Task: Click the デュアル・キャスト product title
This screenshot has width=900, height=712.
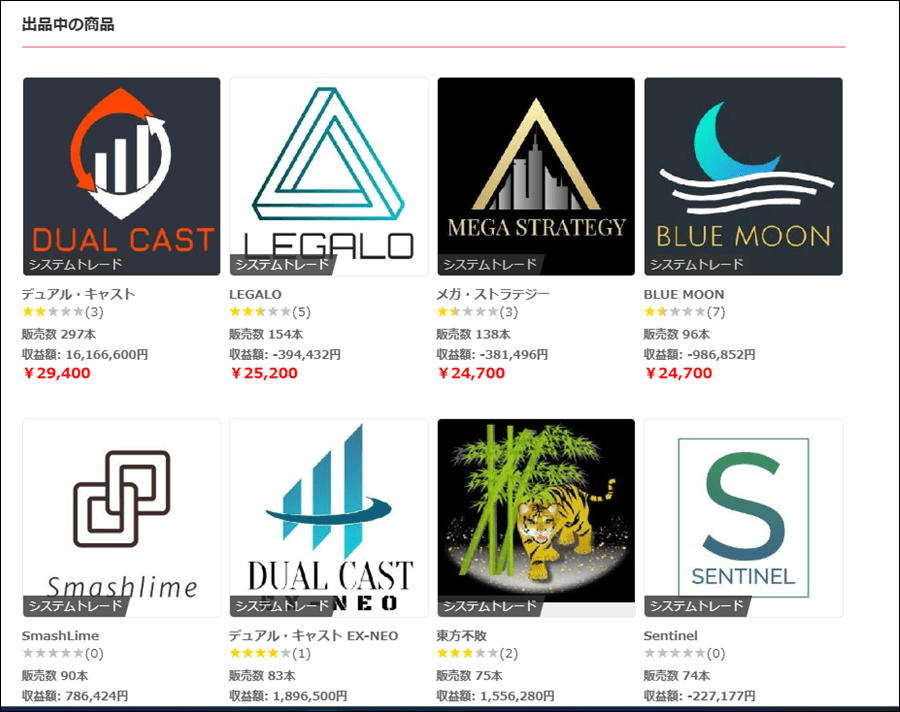Action: point(79,294)
